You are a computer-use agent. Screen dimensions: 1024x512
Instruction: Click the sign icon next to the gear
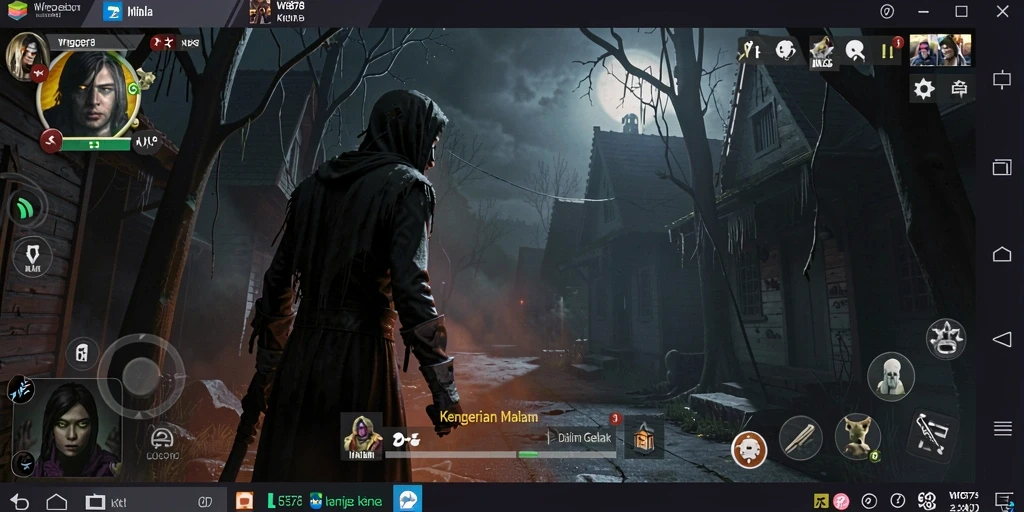tap(959, 89)
